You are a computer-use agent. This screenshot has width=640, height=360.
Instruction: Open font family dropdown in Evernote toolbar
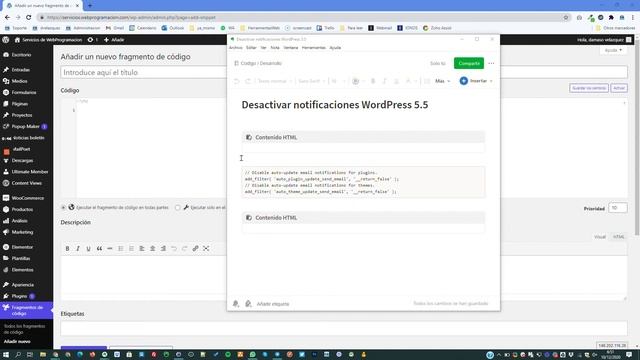pos(311,81)
